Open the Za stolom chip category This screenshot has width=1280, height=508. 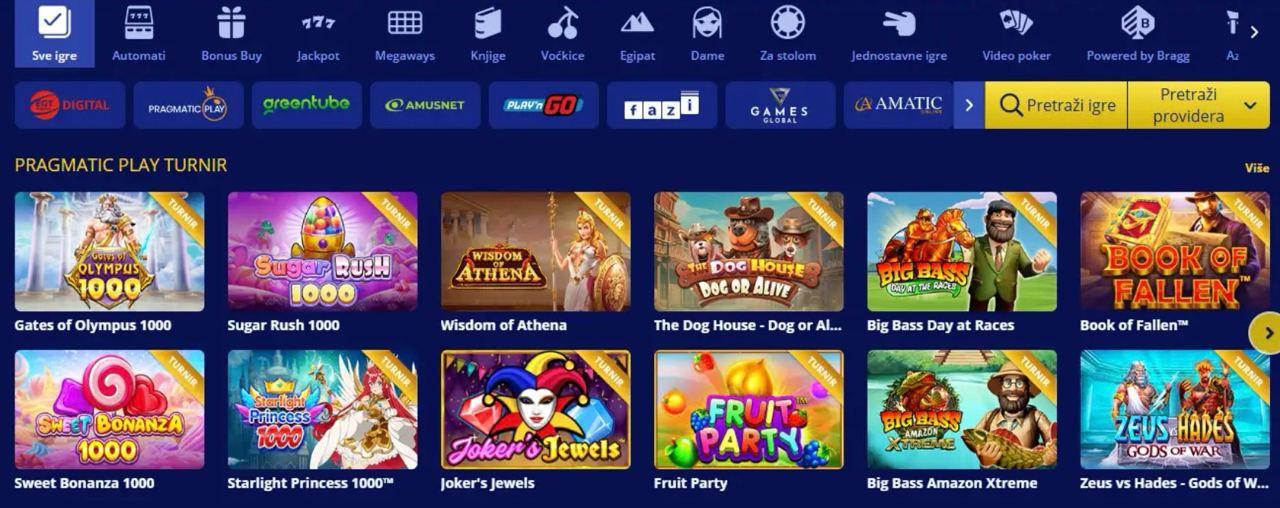click(788, 33)
